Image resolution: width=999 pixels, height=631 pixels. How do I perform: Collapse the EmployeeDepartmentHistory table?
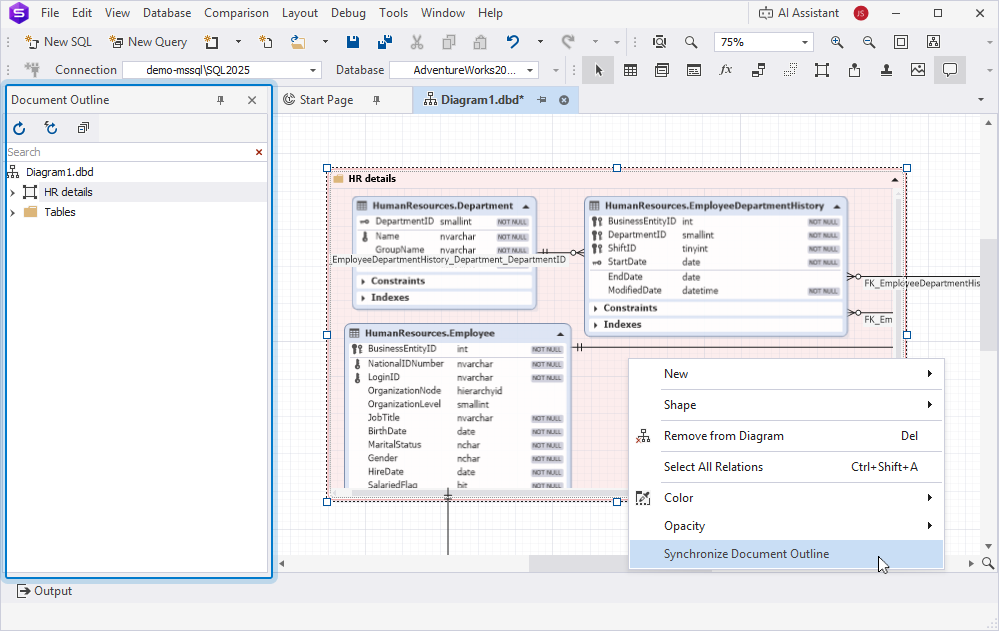pos(837,207)
